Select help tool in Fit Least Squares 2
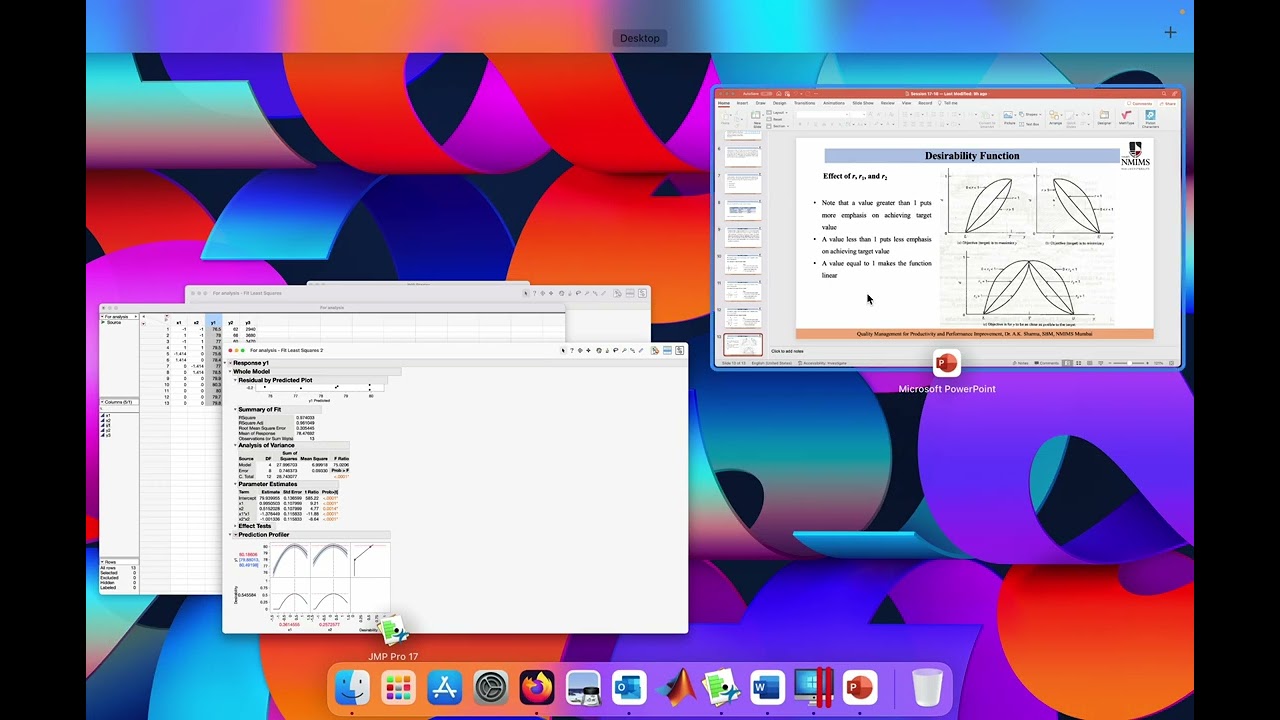This screenshot has height=720, width=1280. tap(572, 351)
